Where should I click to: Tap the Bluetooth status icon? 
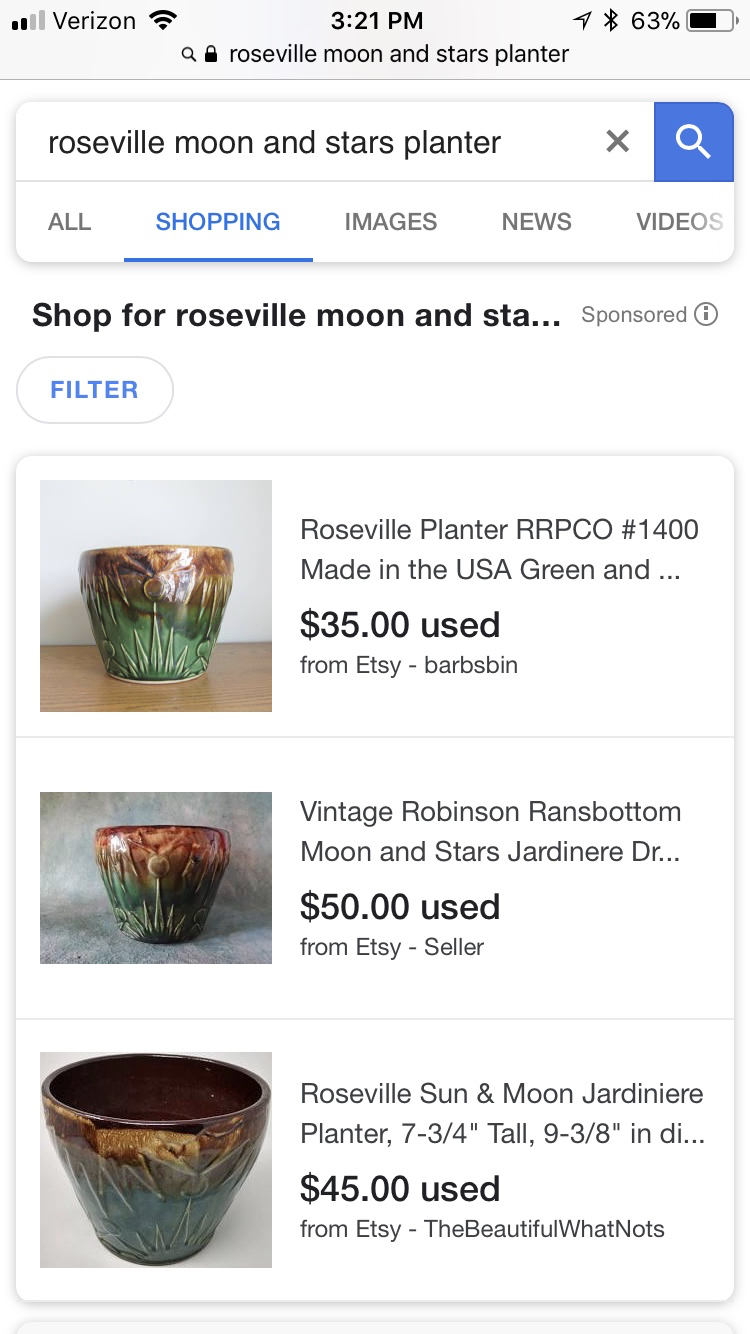pyautogui.click(x=612, y=20)
